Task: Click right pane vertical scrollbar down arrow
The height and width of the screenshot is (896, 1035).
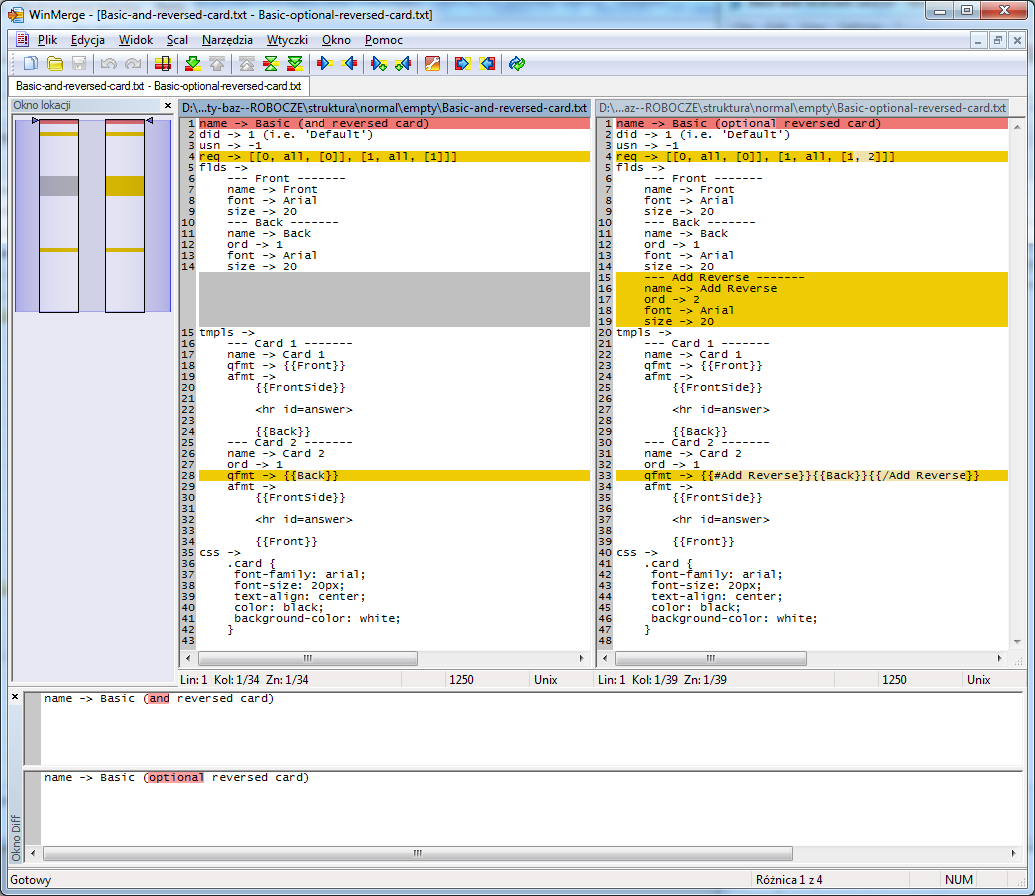Action: pyautogui.click(x=1017, y=642)
